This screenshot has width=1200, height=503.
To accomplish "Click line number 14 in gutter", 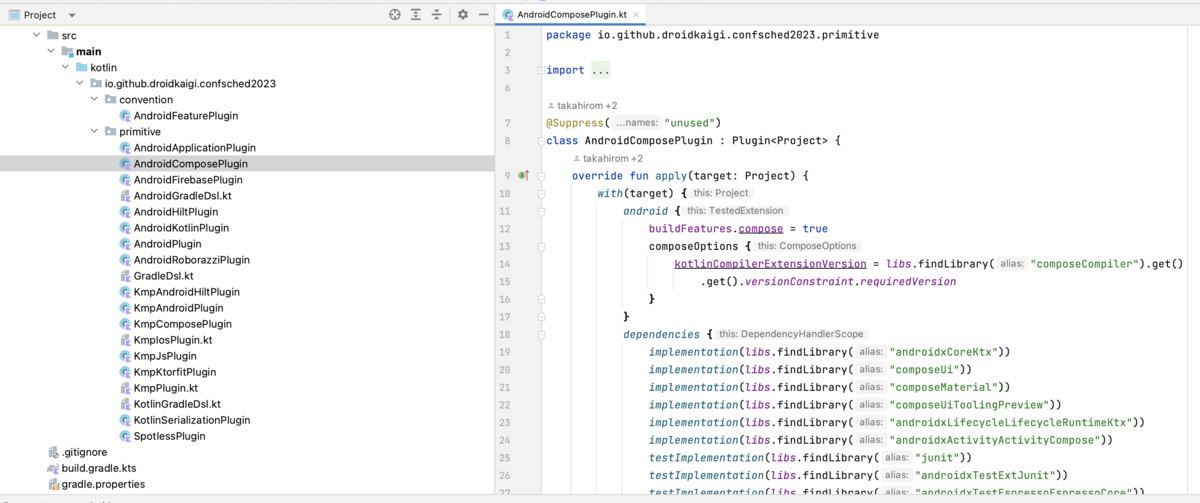I will pyautogui.click(x=504, y=264).
